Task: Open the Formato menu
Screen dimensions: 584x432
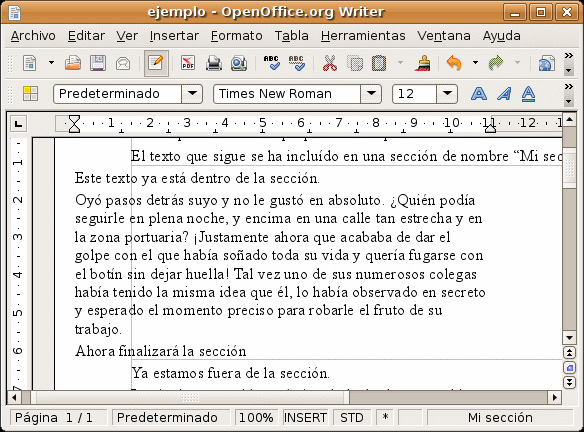Action: (x=237, y=36)
